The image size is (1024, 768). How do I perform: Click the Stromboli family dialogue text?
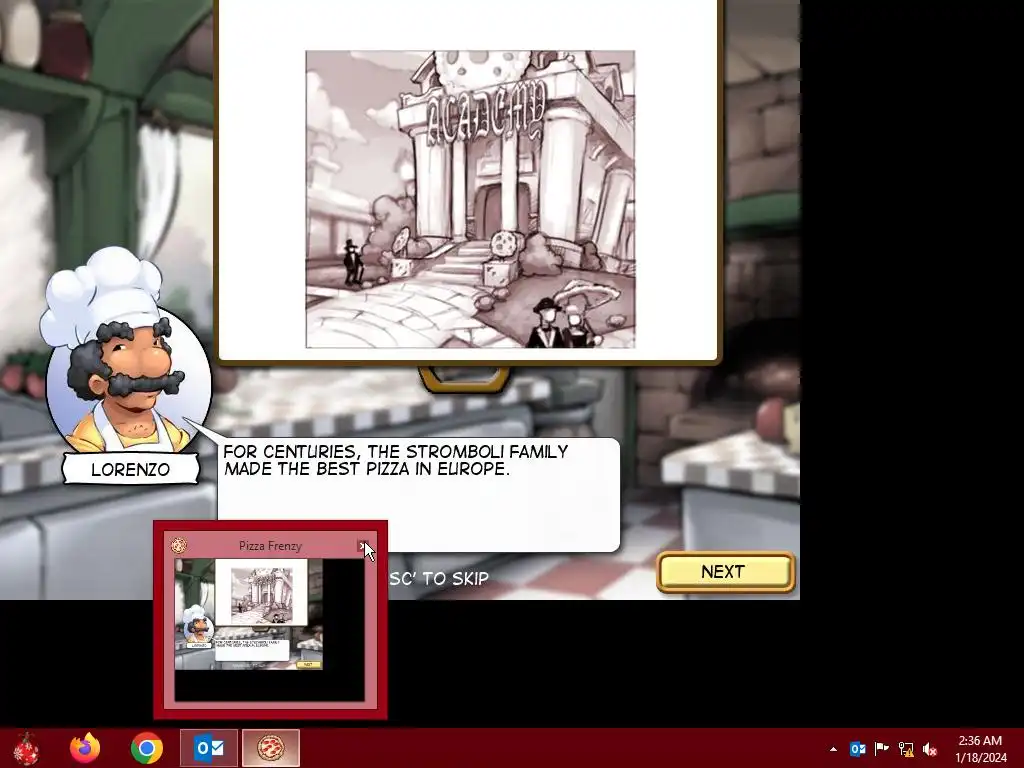(x=396, y=460)
